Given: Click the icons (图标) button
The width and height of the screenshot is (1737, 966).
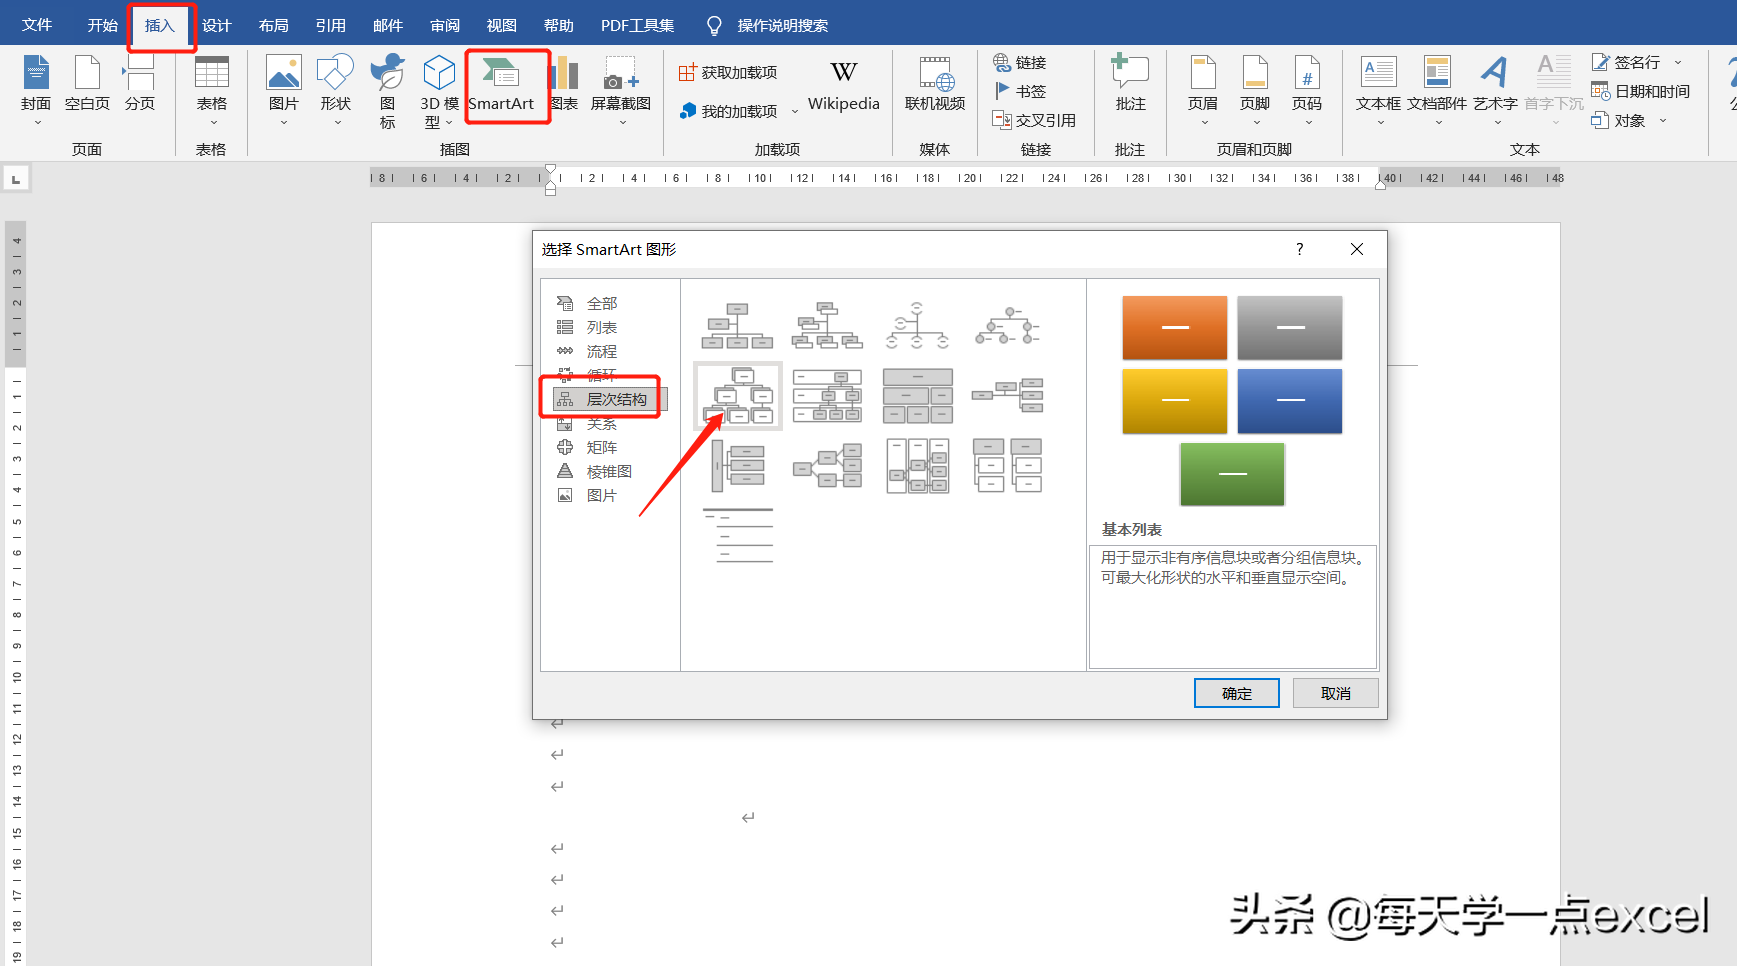Looking at the screenshot, I should pos(388,91).
